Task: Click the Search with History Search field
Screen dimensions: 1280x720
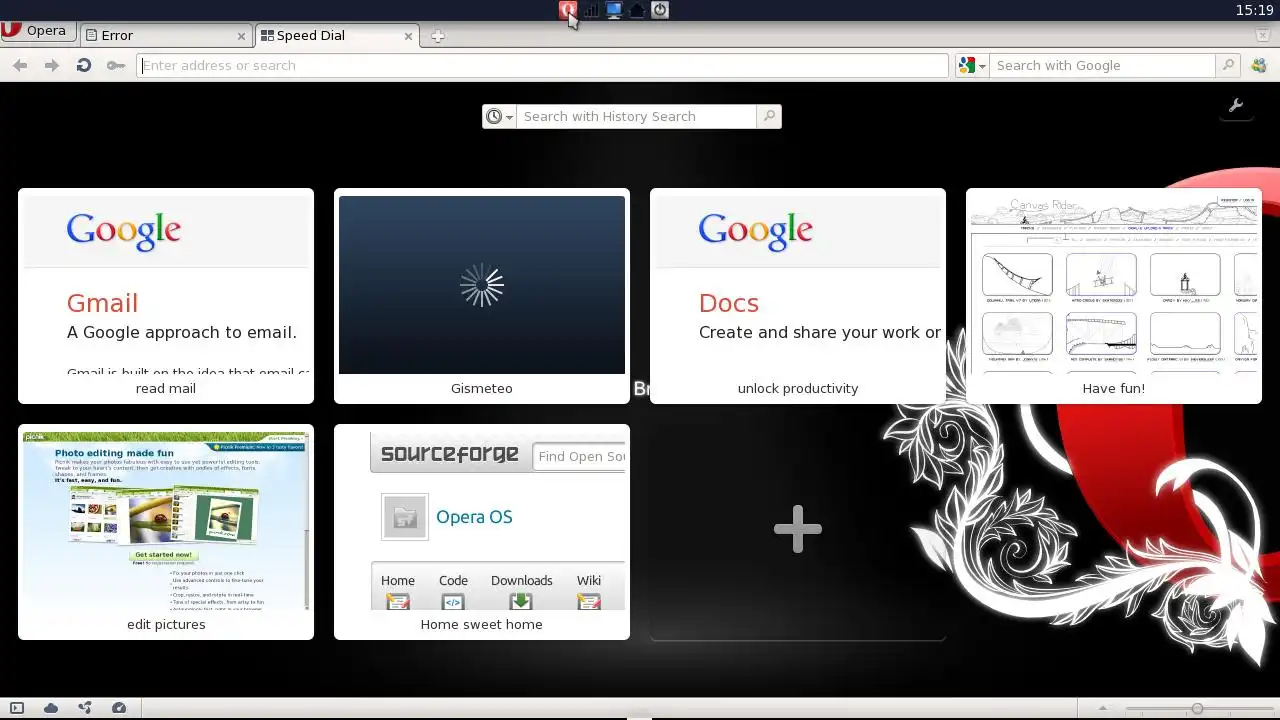Action: [x=636, y=116]
